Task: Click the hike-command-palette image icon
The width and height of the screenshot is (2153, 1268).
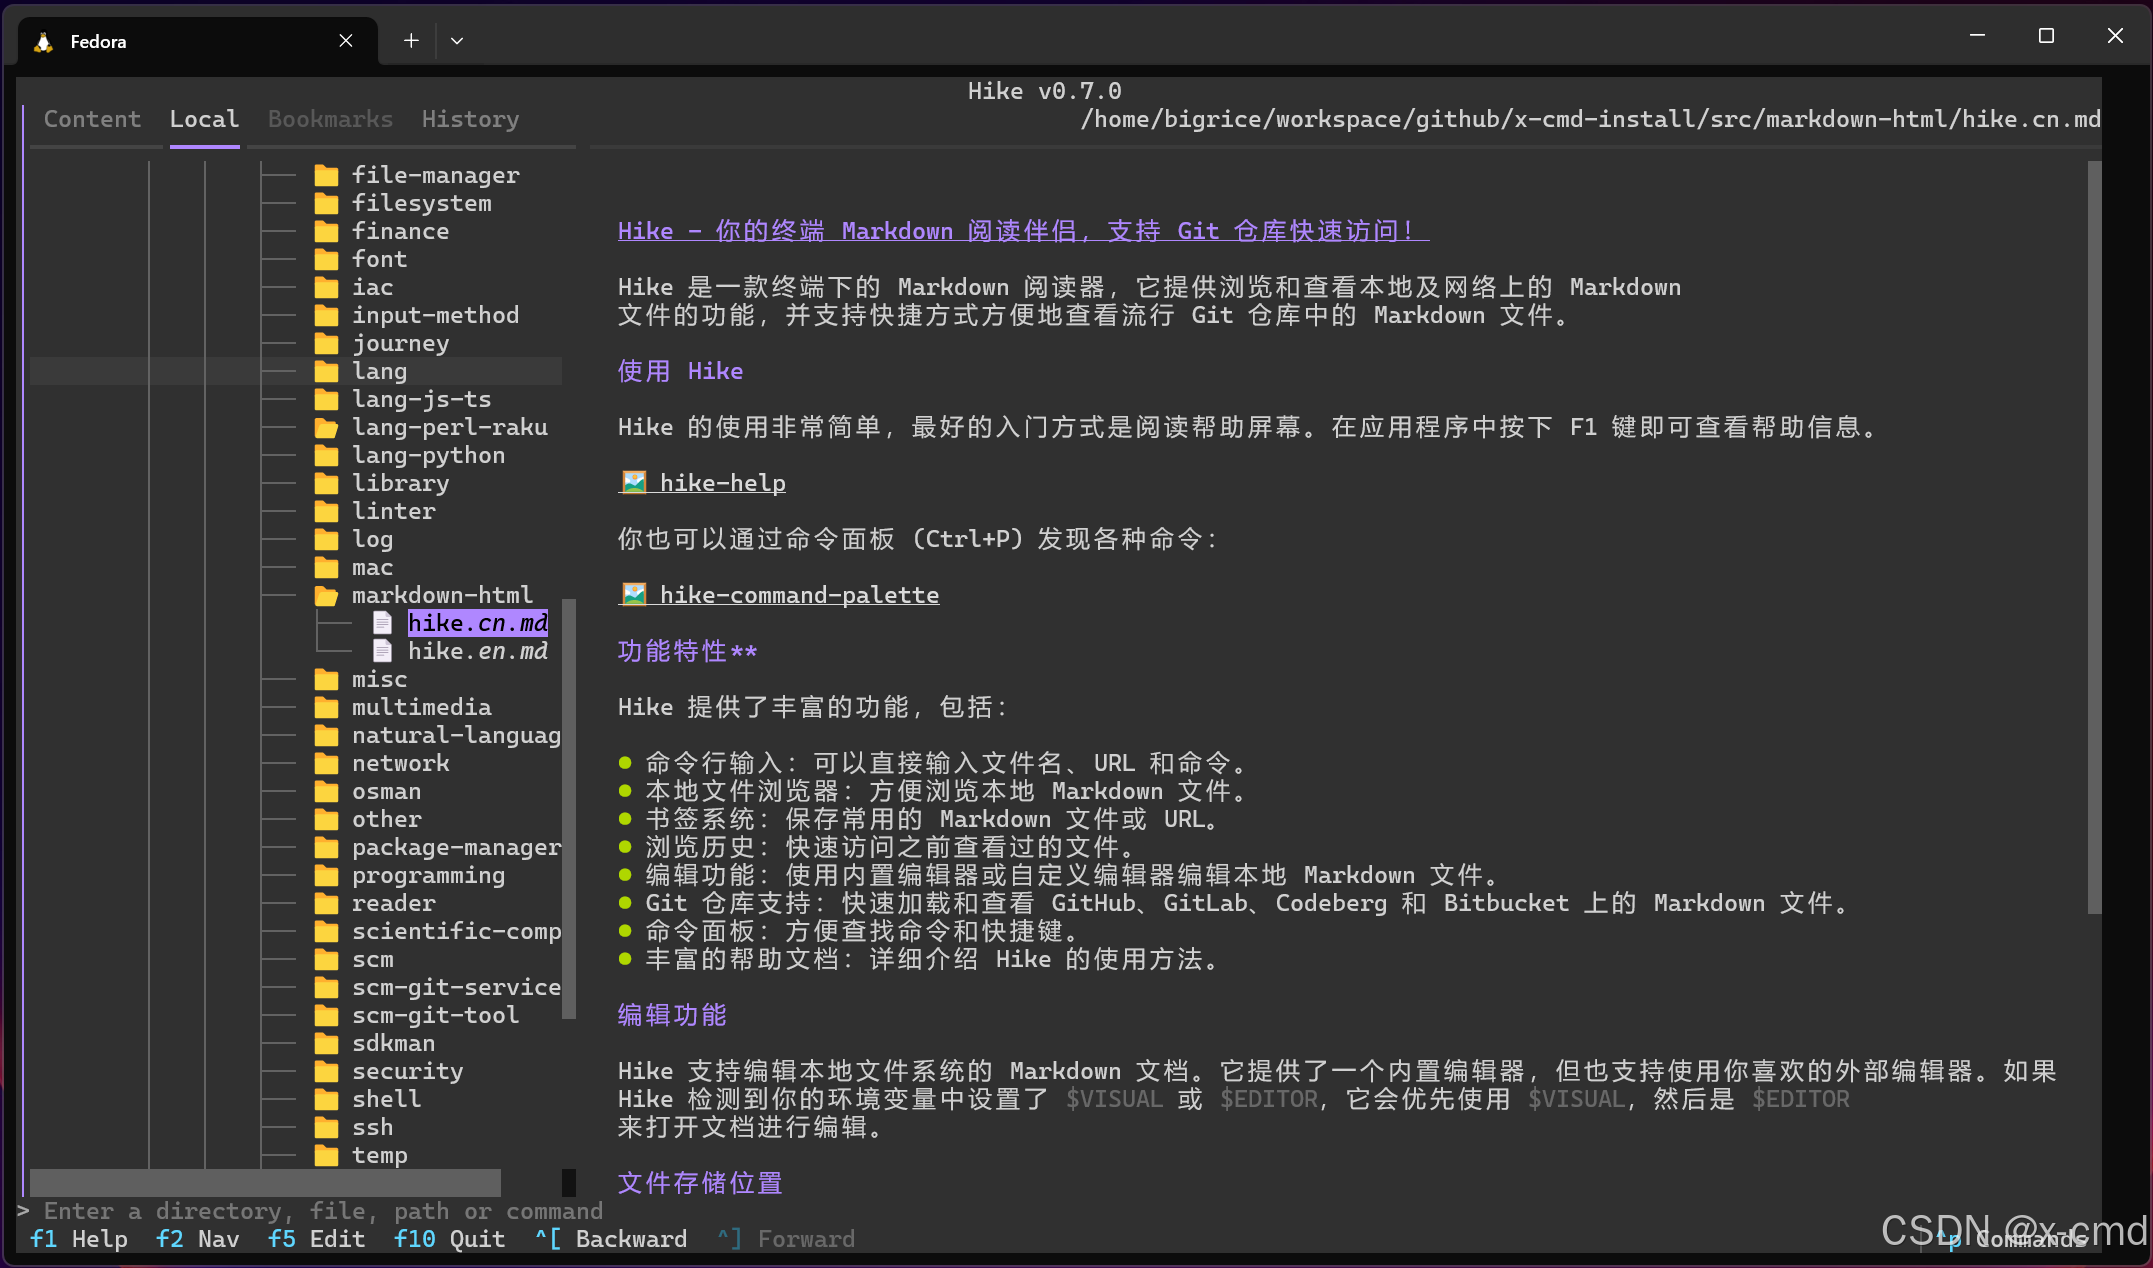Action: (x=634, y=595)
